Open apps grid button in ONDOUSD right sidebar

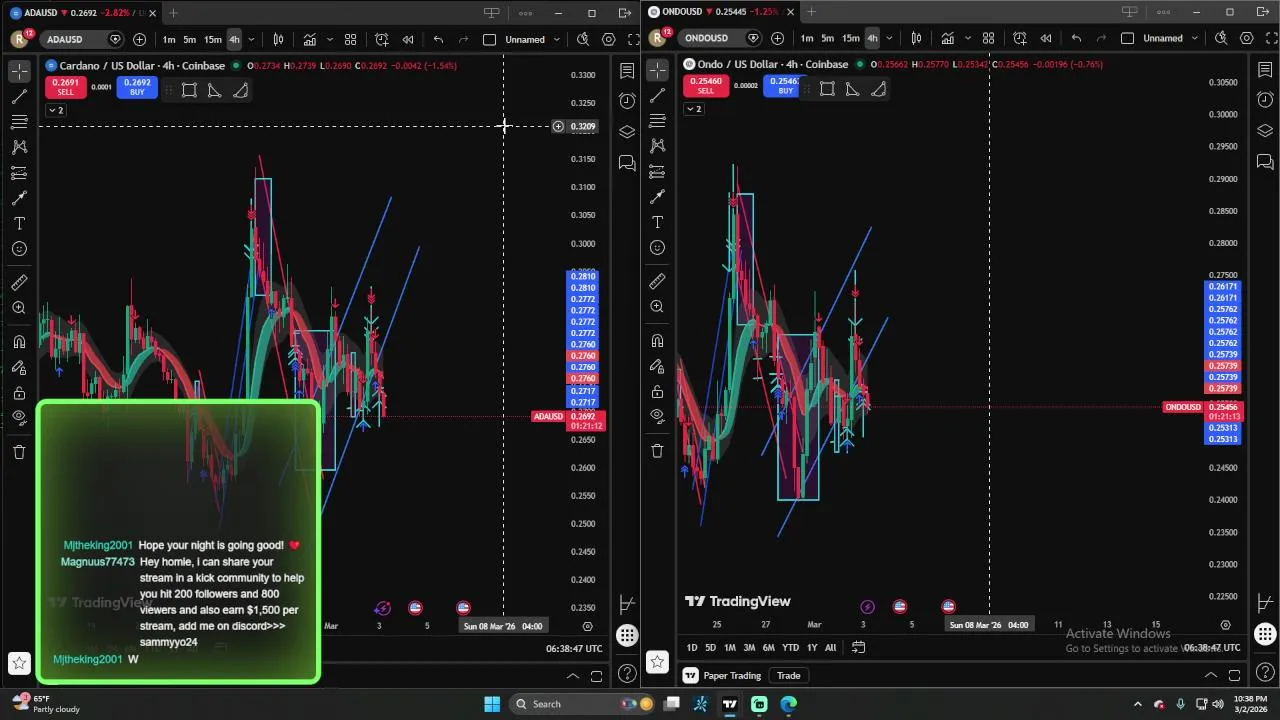pyautogui.click(x=1265, y=634)
